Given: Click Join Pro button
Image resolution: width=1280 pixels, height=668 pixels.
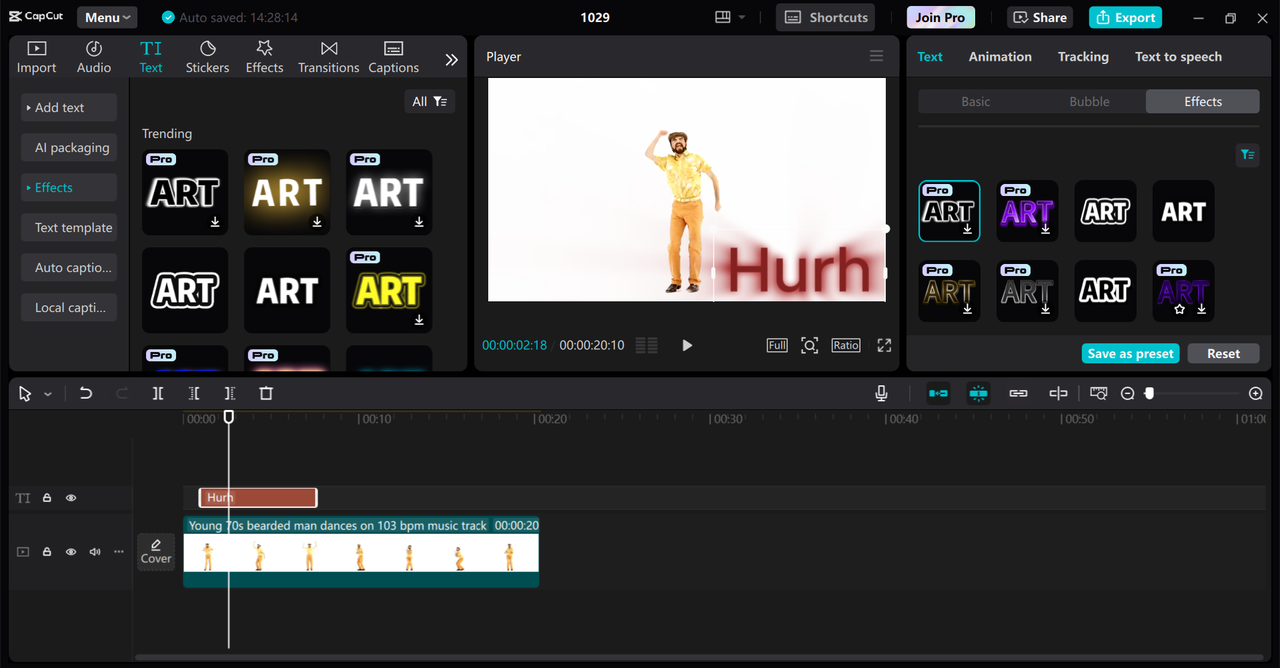Looking at the screenshot, I should pyautogui.click(x=941, y=17).
